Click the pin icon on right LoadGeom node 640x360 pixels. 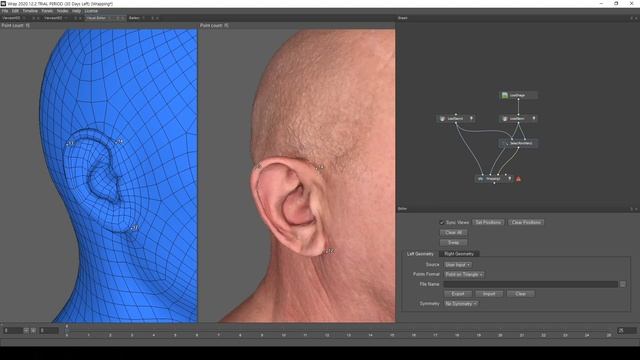(534, 118)
